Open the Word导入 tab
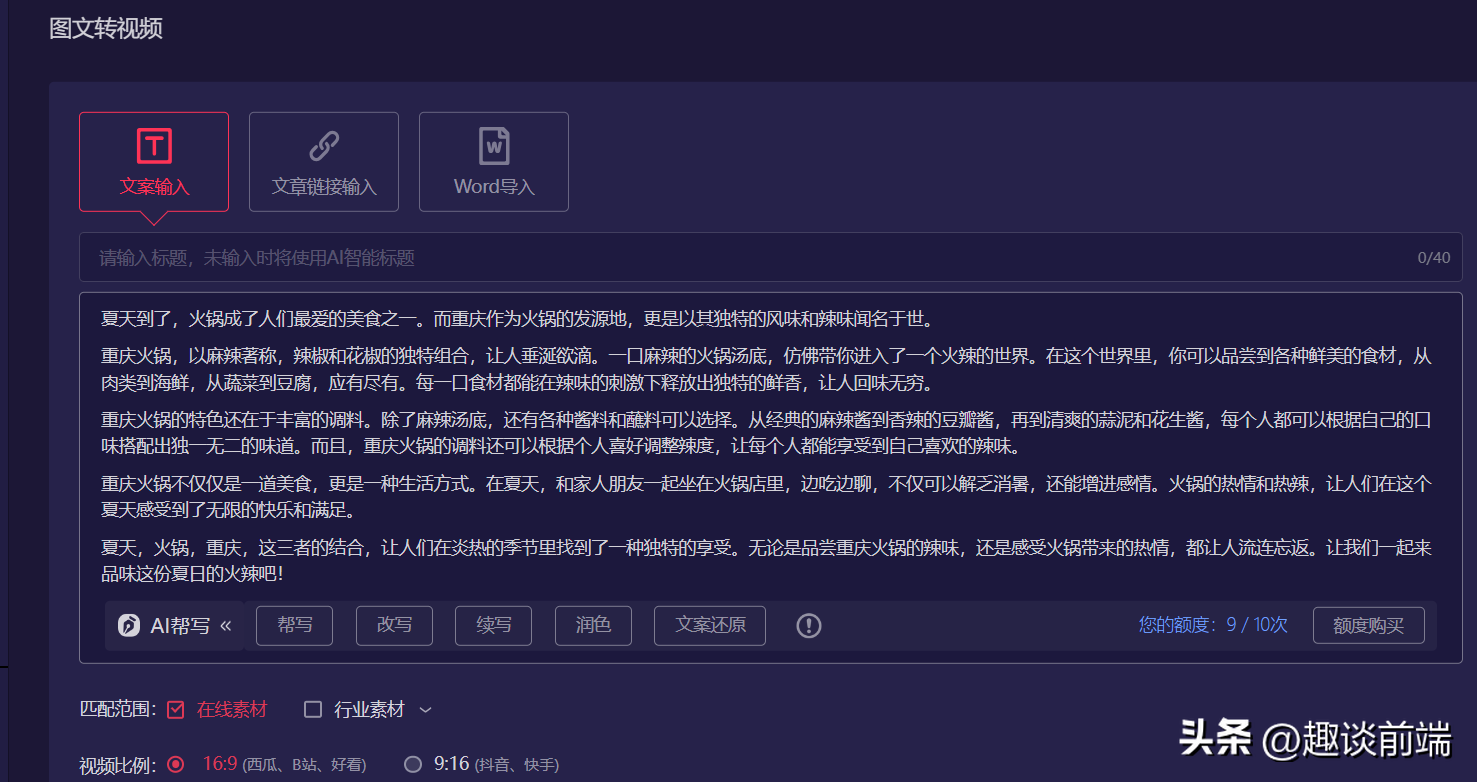This screenshot has width=1477, height=782. [x=494, y=162]
